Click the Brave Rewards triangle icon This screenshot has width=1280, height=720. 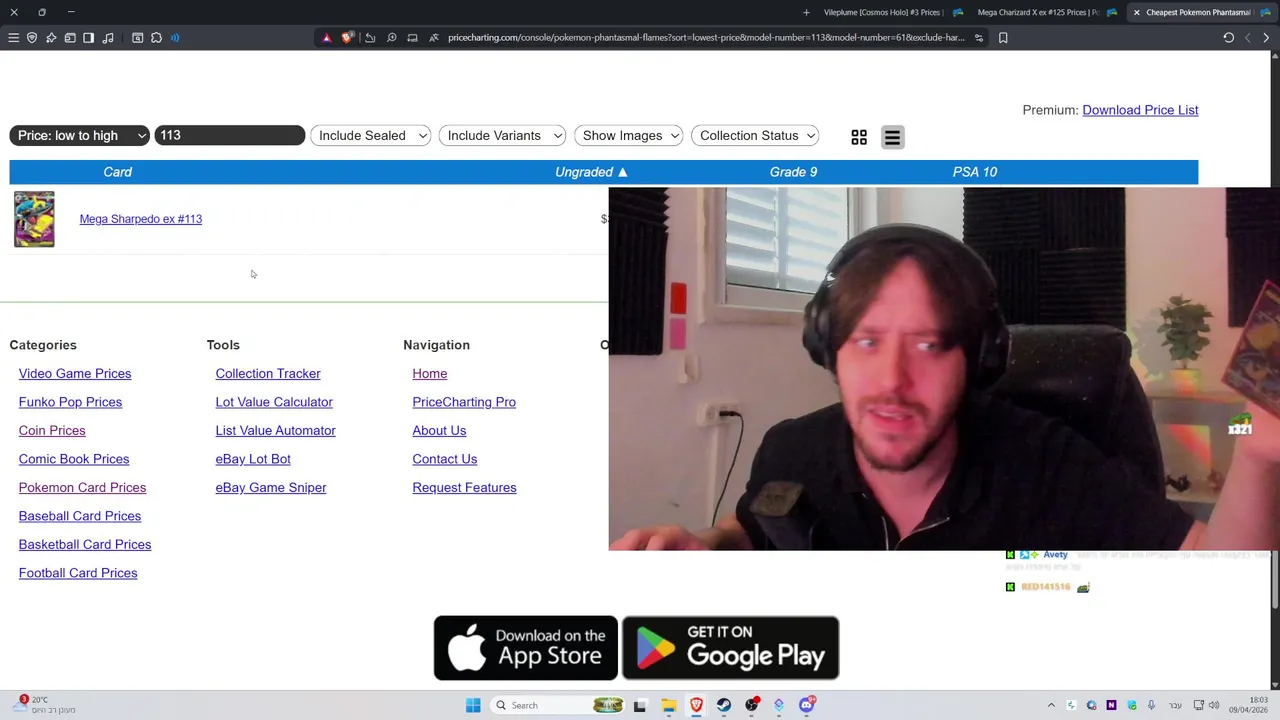[x=326, y=38]
